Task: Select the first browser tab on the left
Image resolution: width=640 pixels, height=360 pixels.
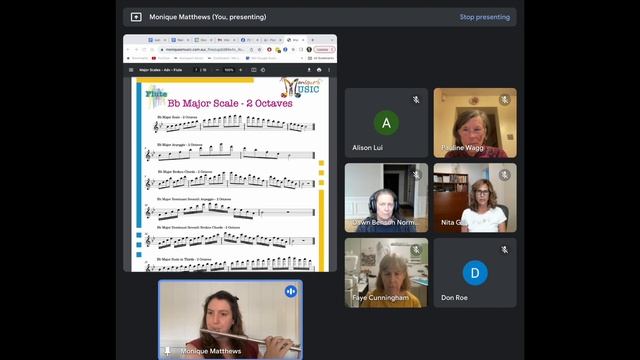Action: tap(157, 40)
